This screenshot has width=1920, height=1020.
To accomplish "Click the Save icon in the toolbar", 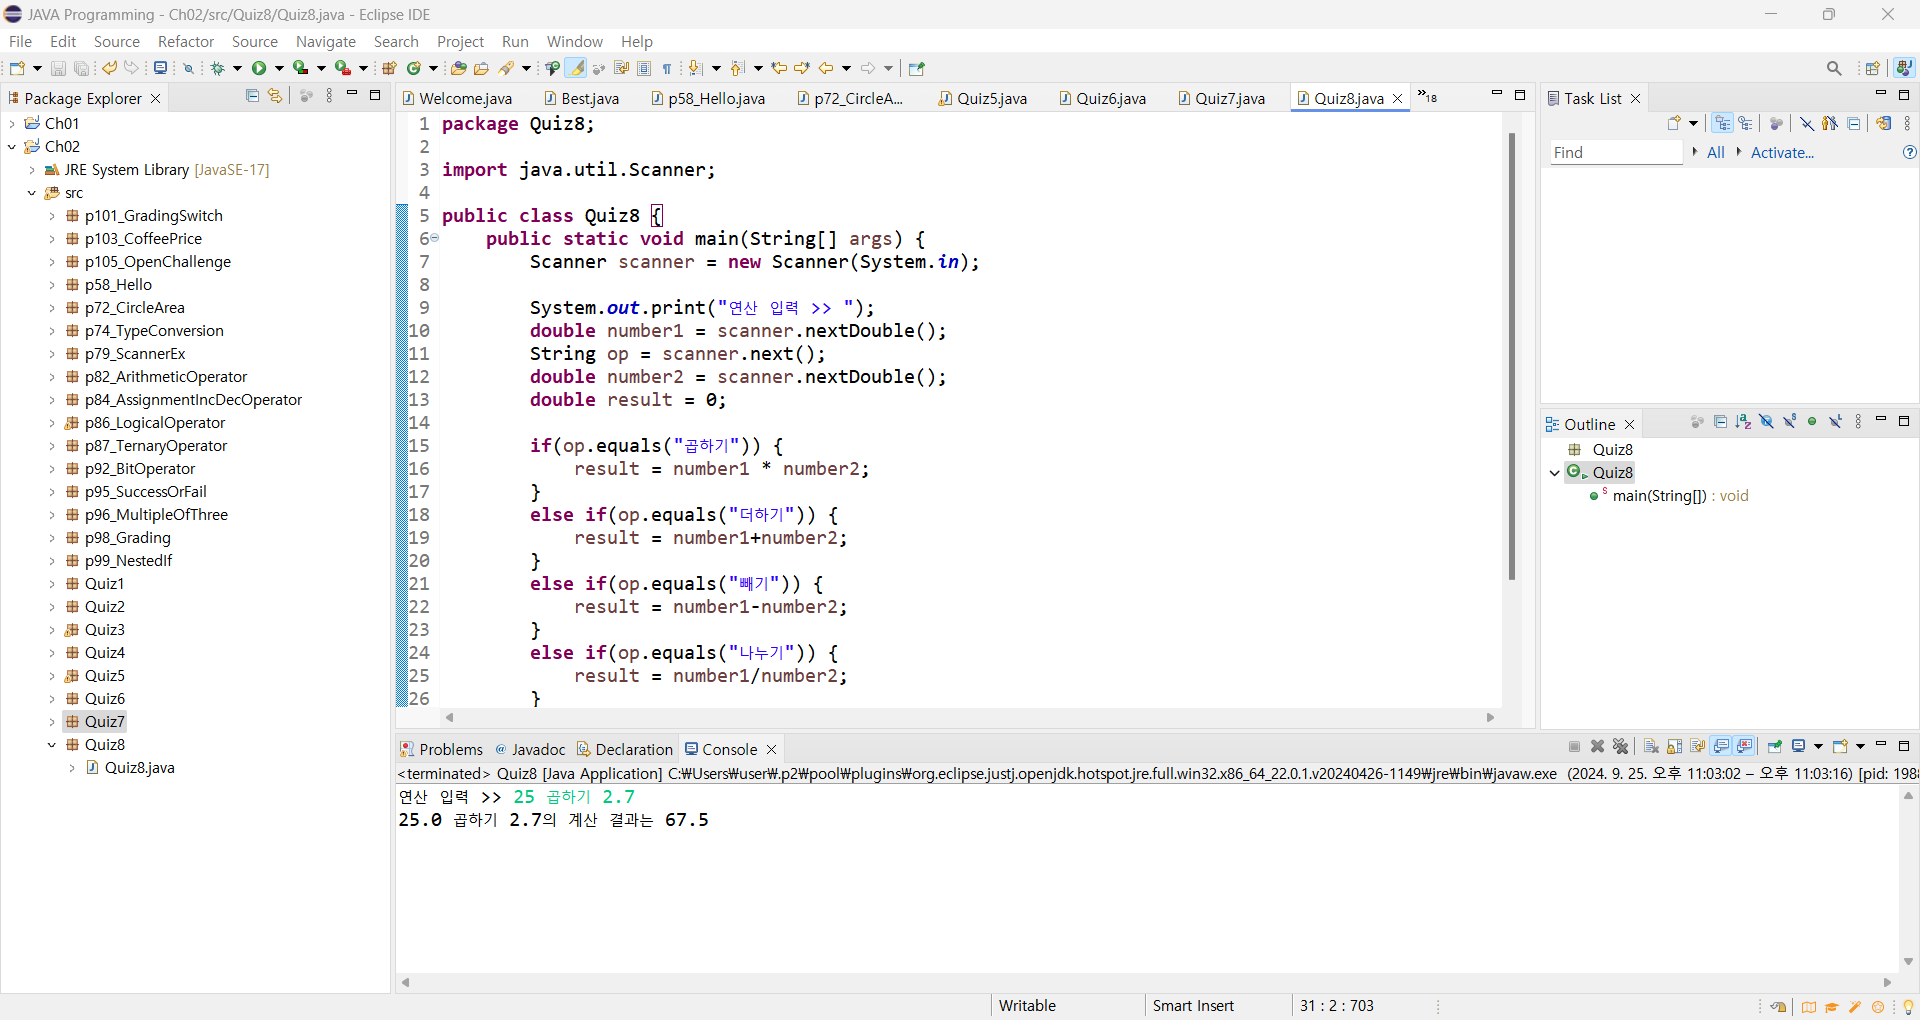I will 58,68.
